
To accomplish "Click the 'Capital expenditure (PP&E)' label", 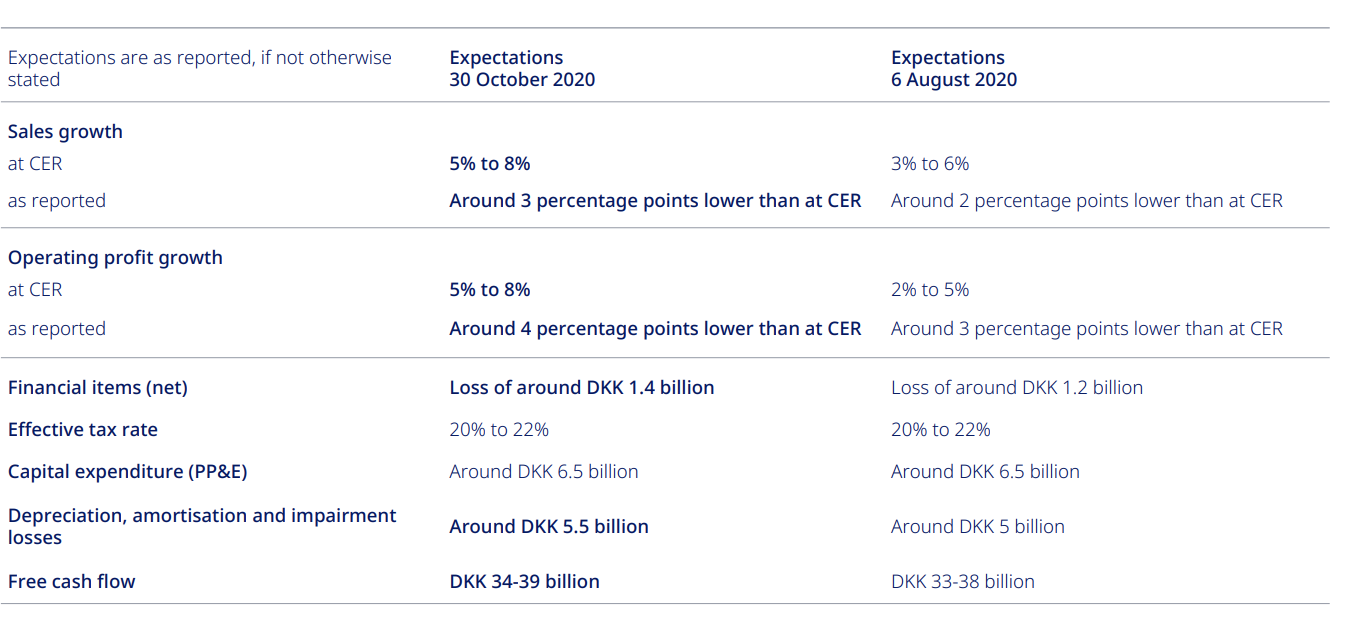I will pyautogui.click(x=127, y=472).
